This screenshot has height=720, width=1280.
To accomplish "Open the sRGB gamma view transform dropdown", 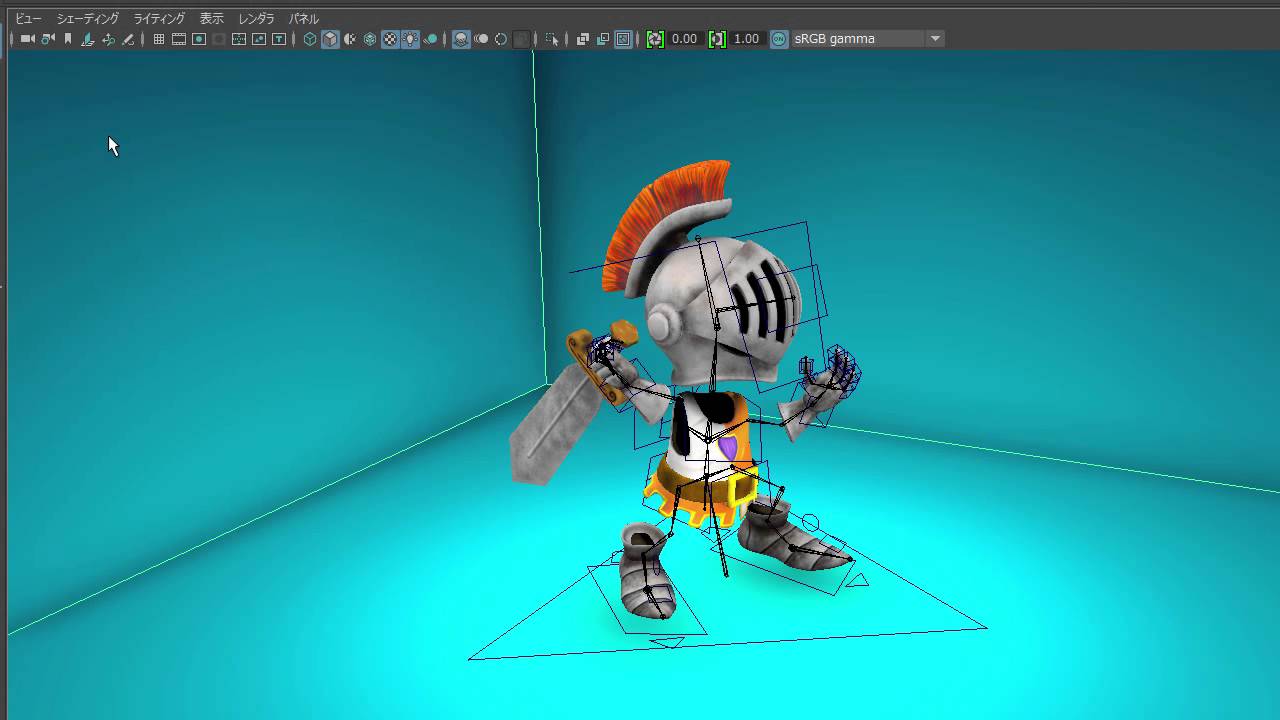I will click(934, 38).
